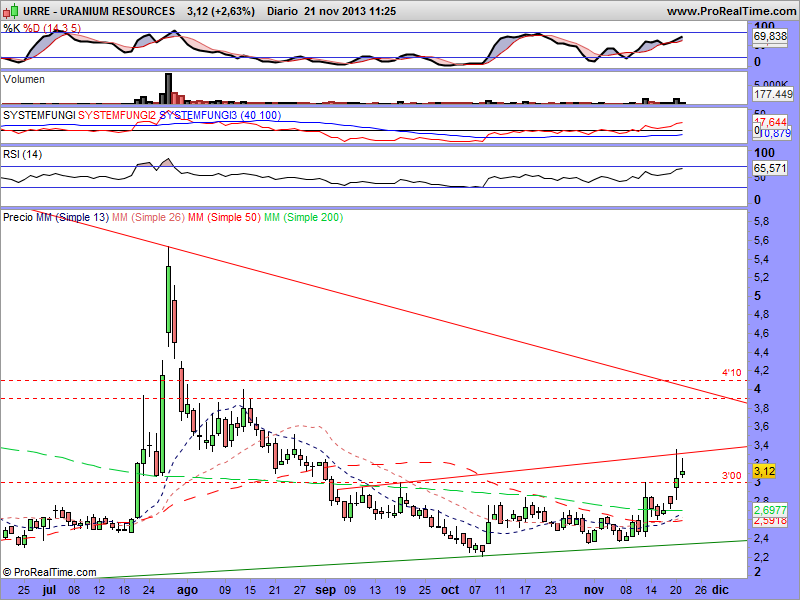800x600 pixels.
Task: Select the URRE - URANIUM RESOURCES title
Action: 99,11
